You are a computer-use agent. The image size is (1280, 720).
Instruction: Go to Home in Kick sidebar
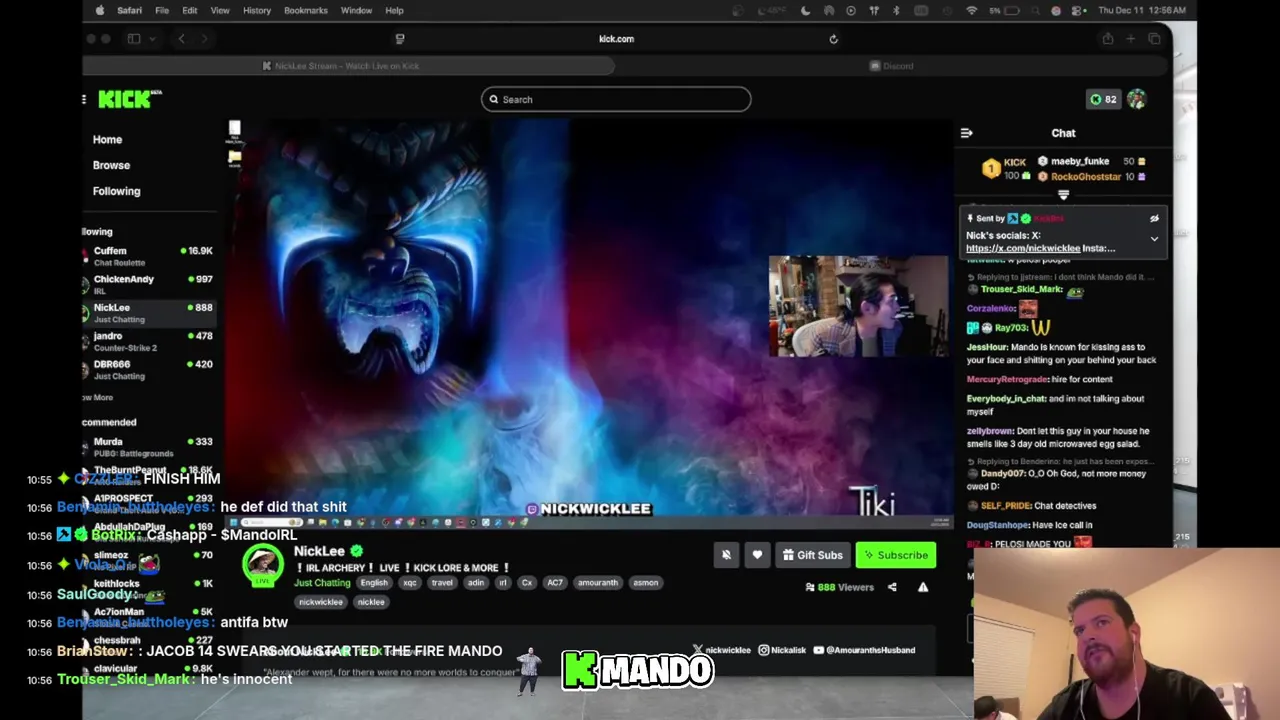point(107,140)
